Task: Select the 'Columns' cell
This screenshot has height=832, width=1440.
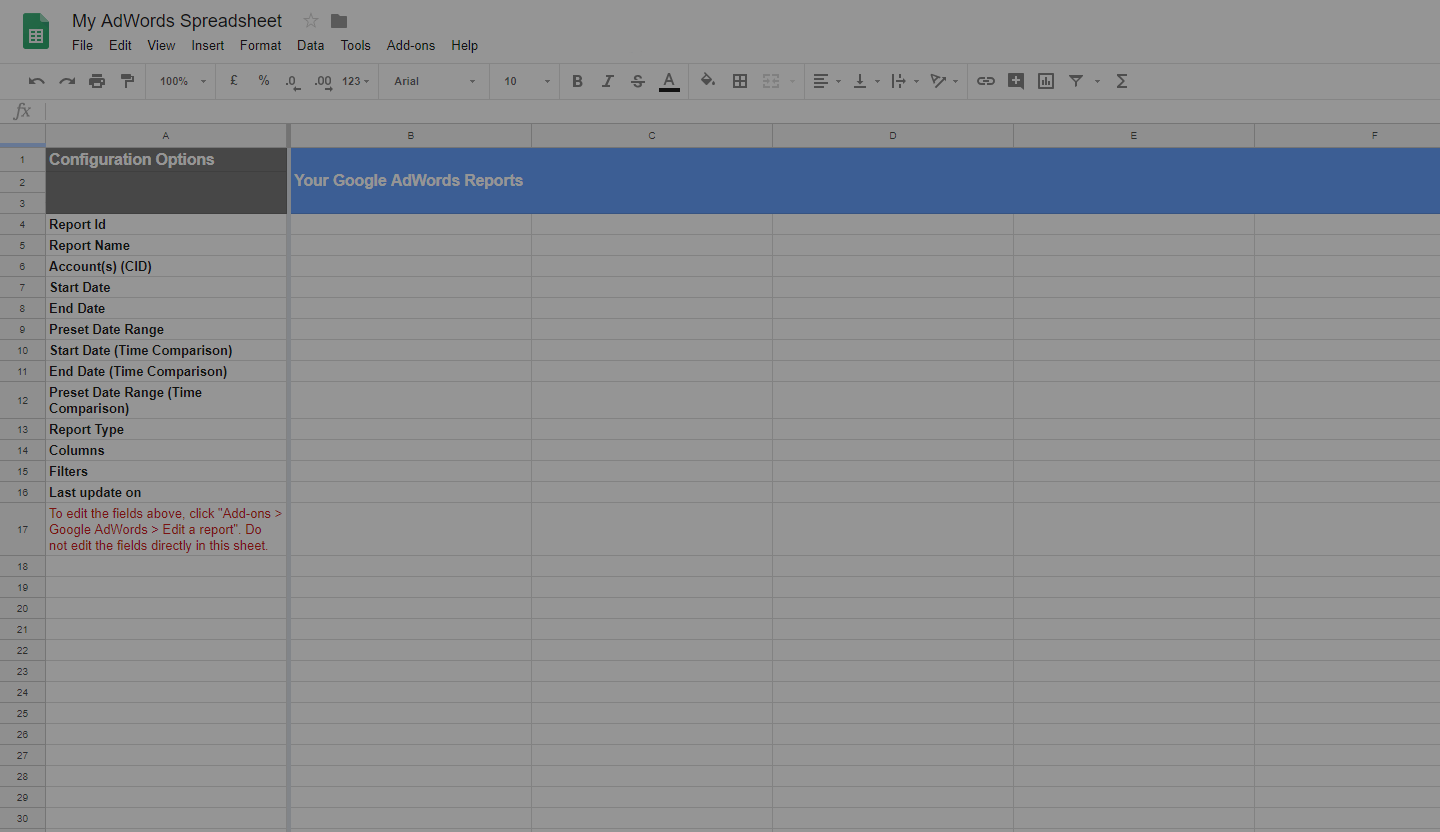Action: (x=166, y=450)
